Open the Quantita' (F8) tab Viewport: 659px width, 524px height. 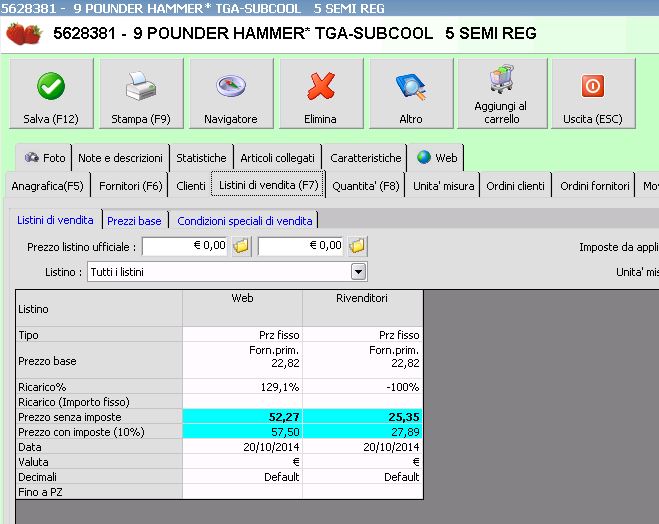[366, 186]
